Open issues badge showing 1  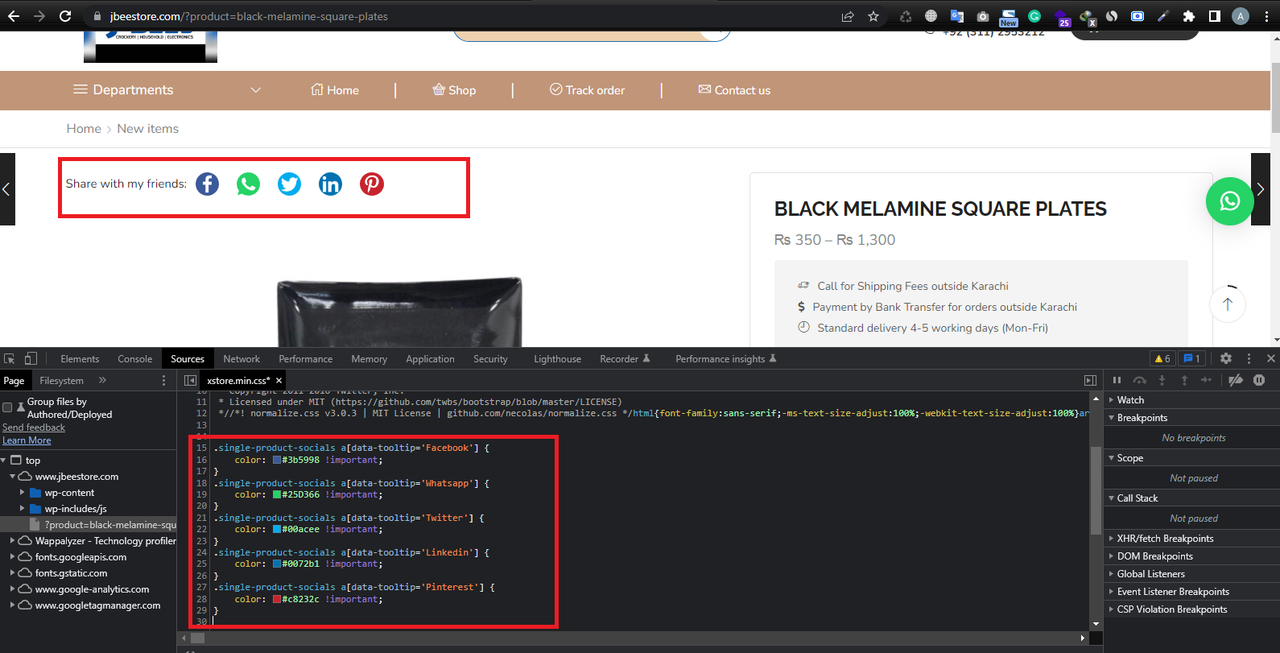tap(1191, 358)
